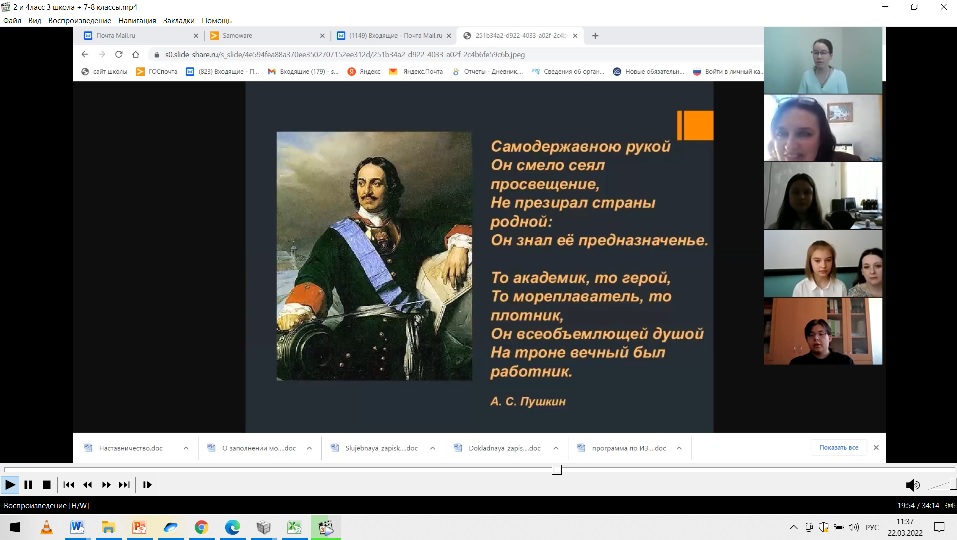
Task: Open a new browser tab with plus
Action: tap(595, 35)
